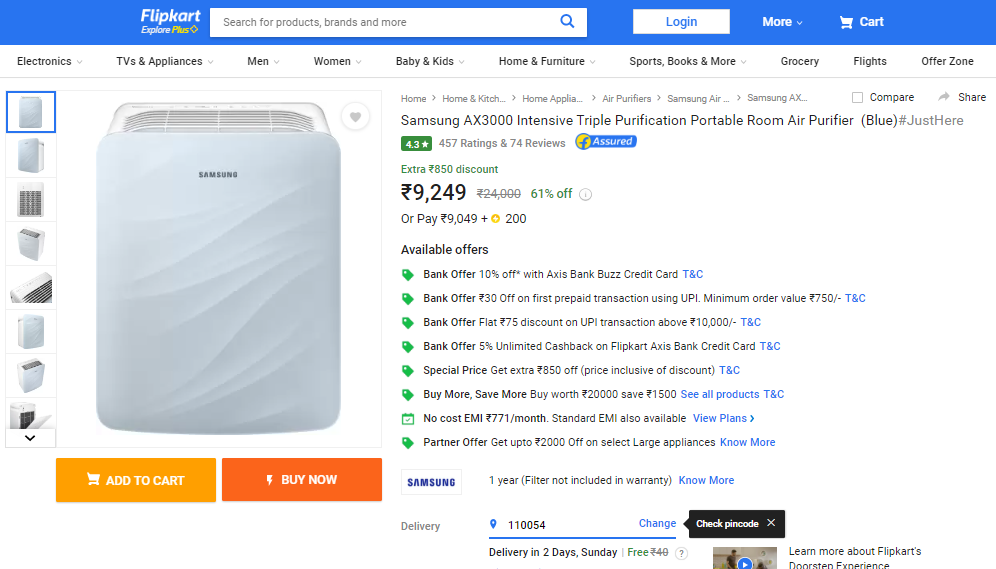
Task: Open T&C for Buy More, Save More
Action: [x=773, y=394]
